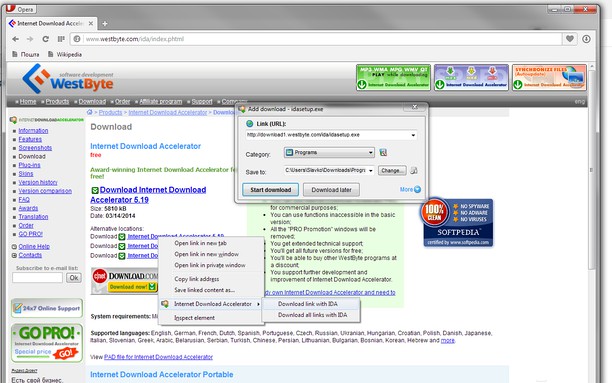Go forward with the forward arrow
Image resolution: width=612 pixels, height=383 pixels.
click(30, 39)
